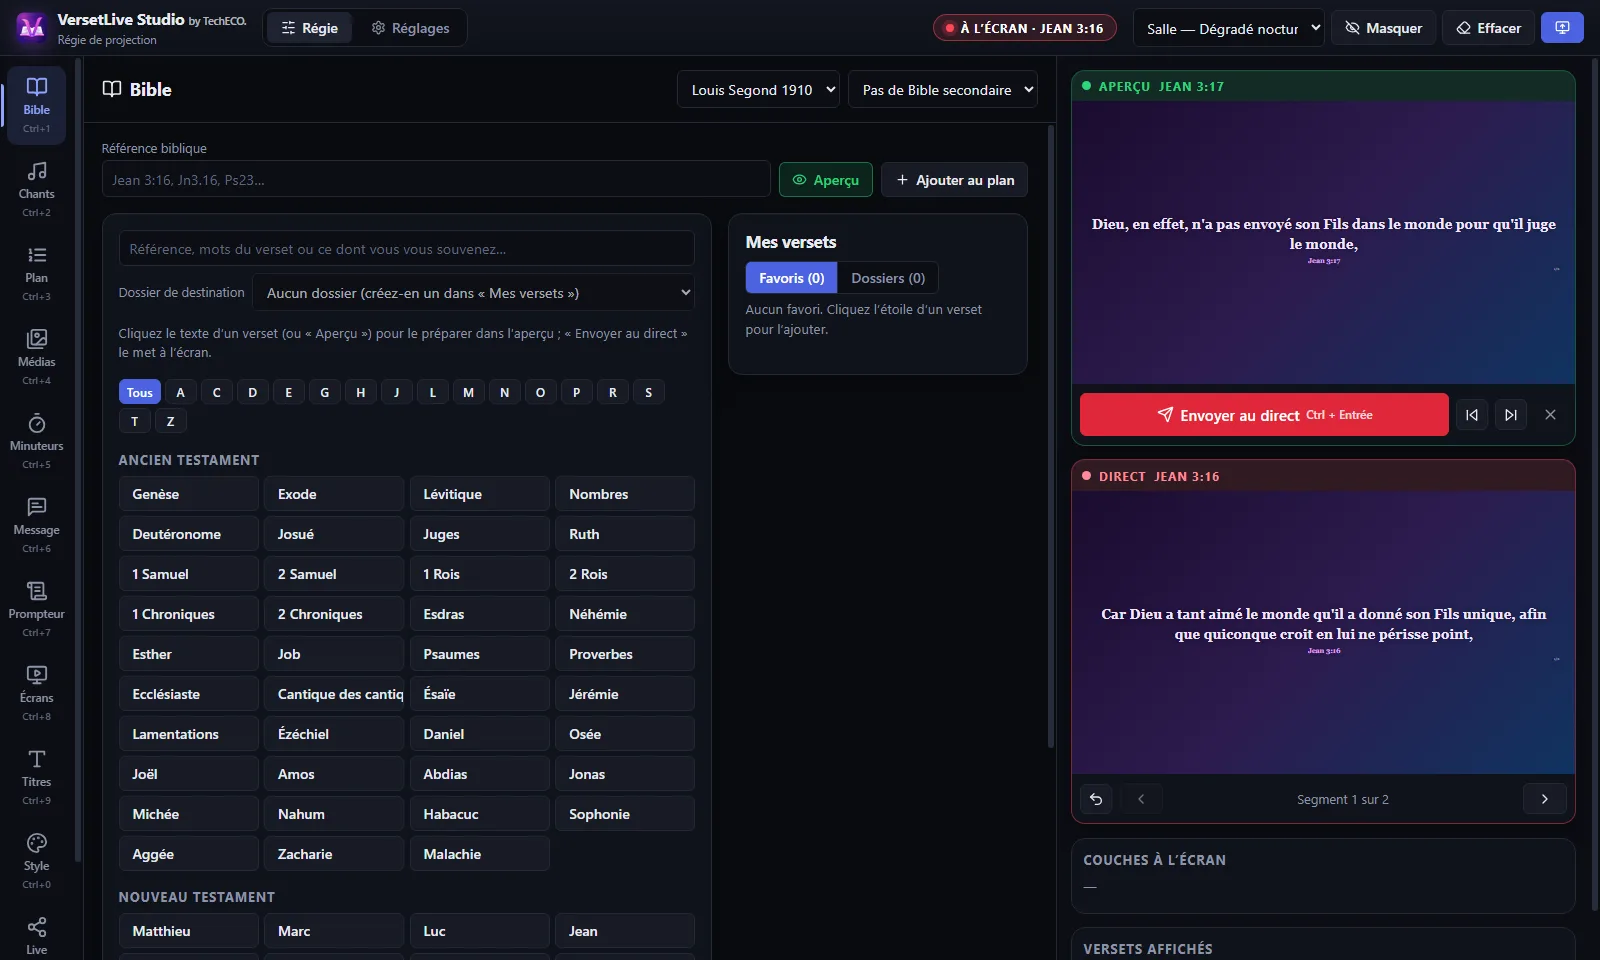Open the Style palette section
Viewport: 1600px width, 960px height.
click(36, 861)
